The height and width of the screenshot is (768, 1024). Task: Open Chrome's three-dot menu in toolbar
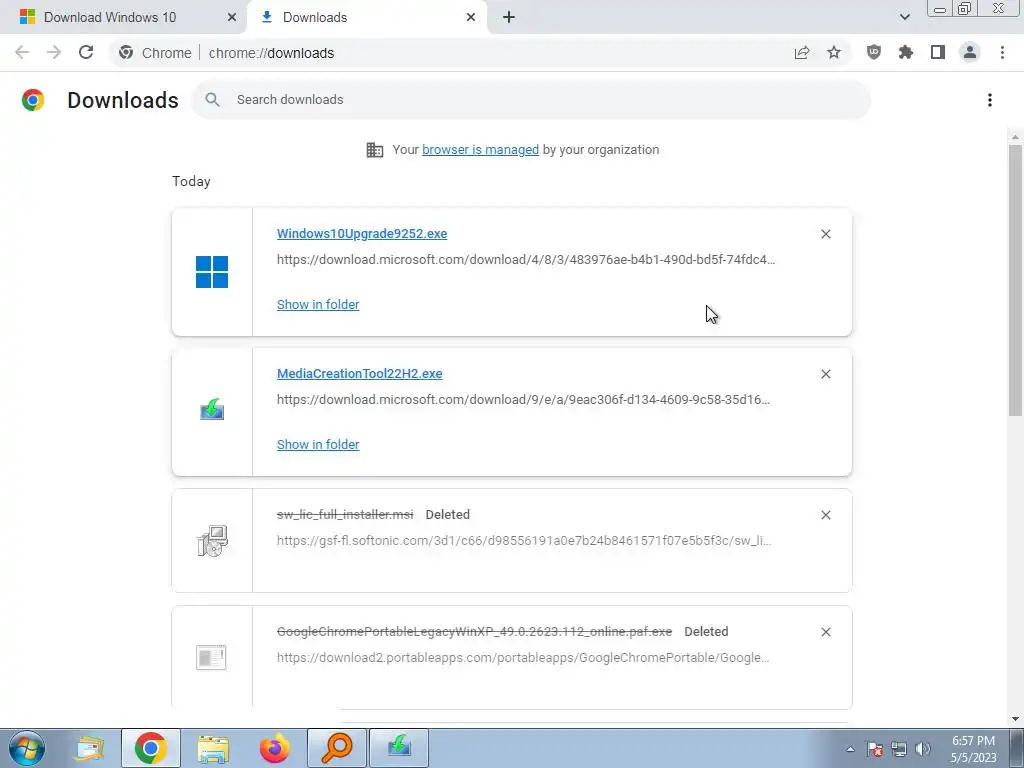pyautogui.click(x=1002, y=52)
